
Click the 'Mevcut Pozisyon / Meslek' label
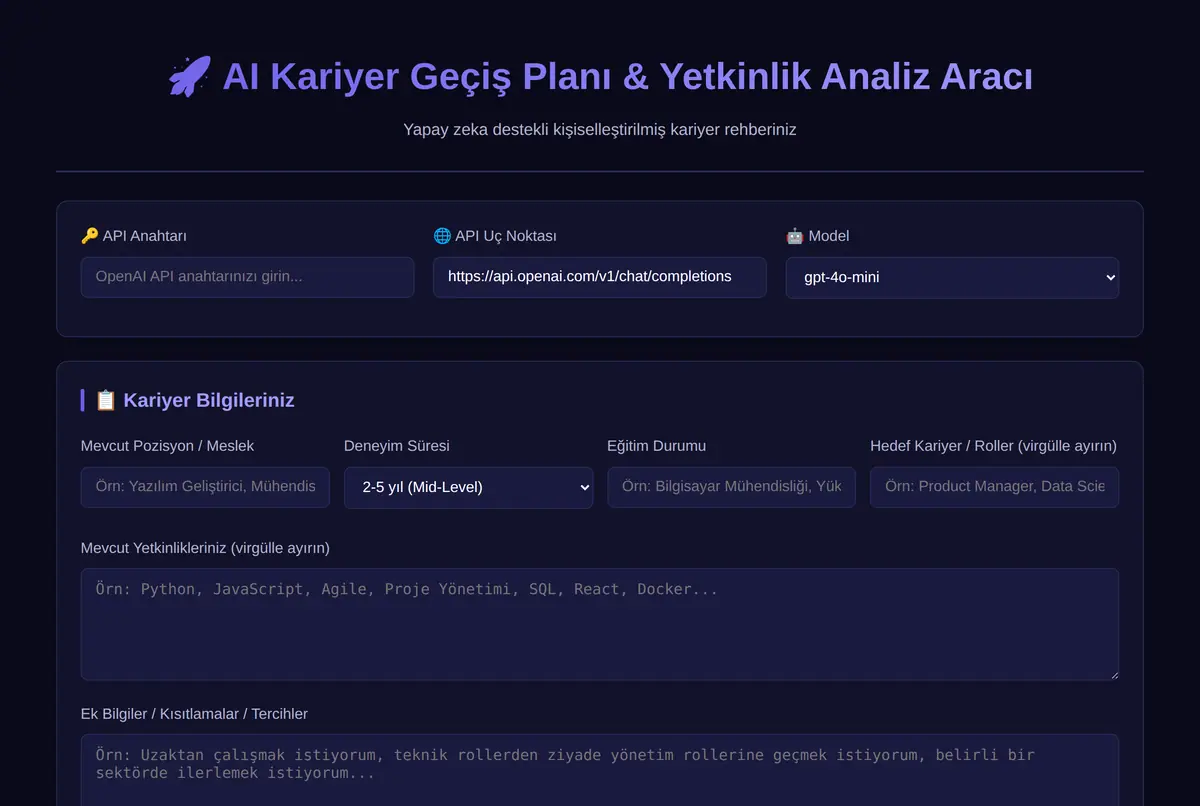pos(168,446)
